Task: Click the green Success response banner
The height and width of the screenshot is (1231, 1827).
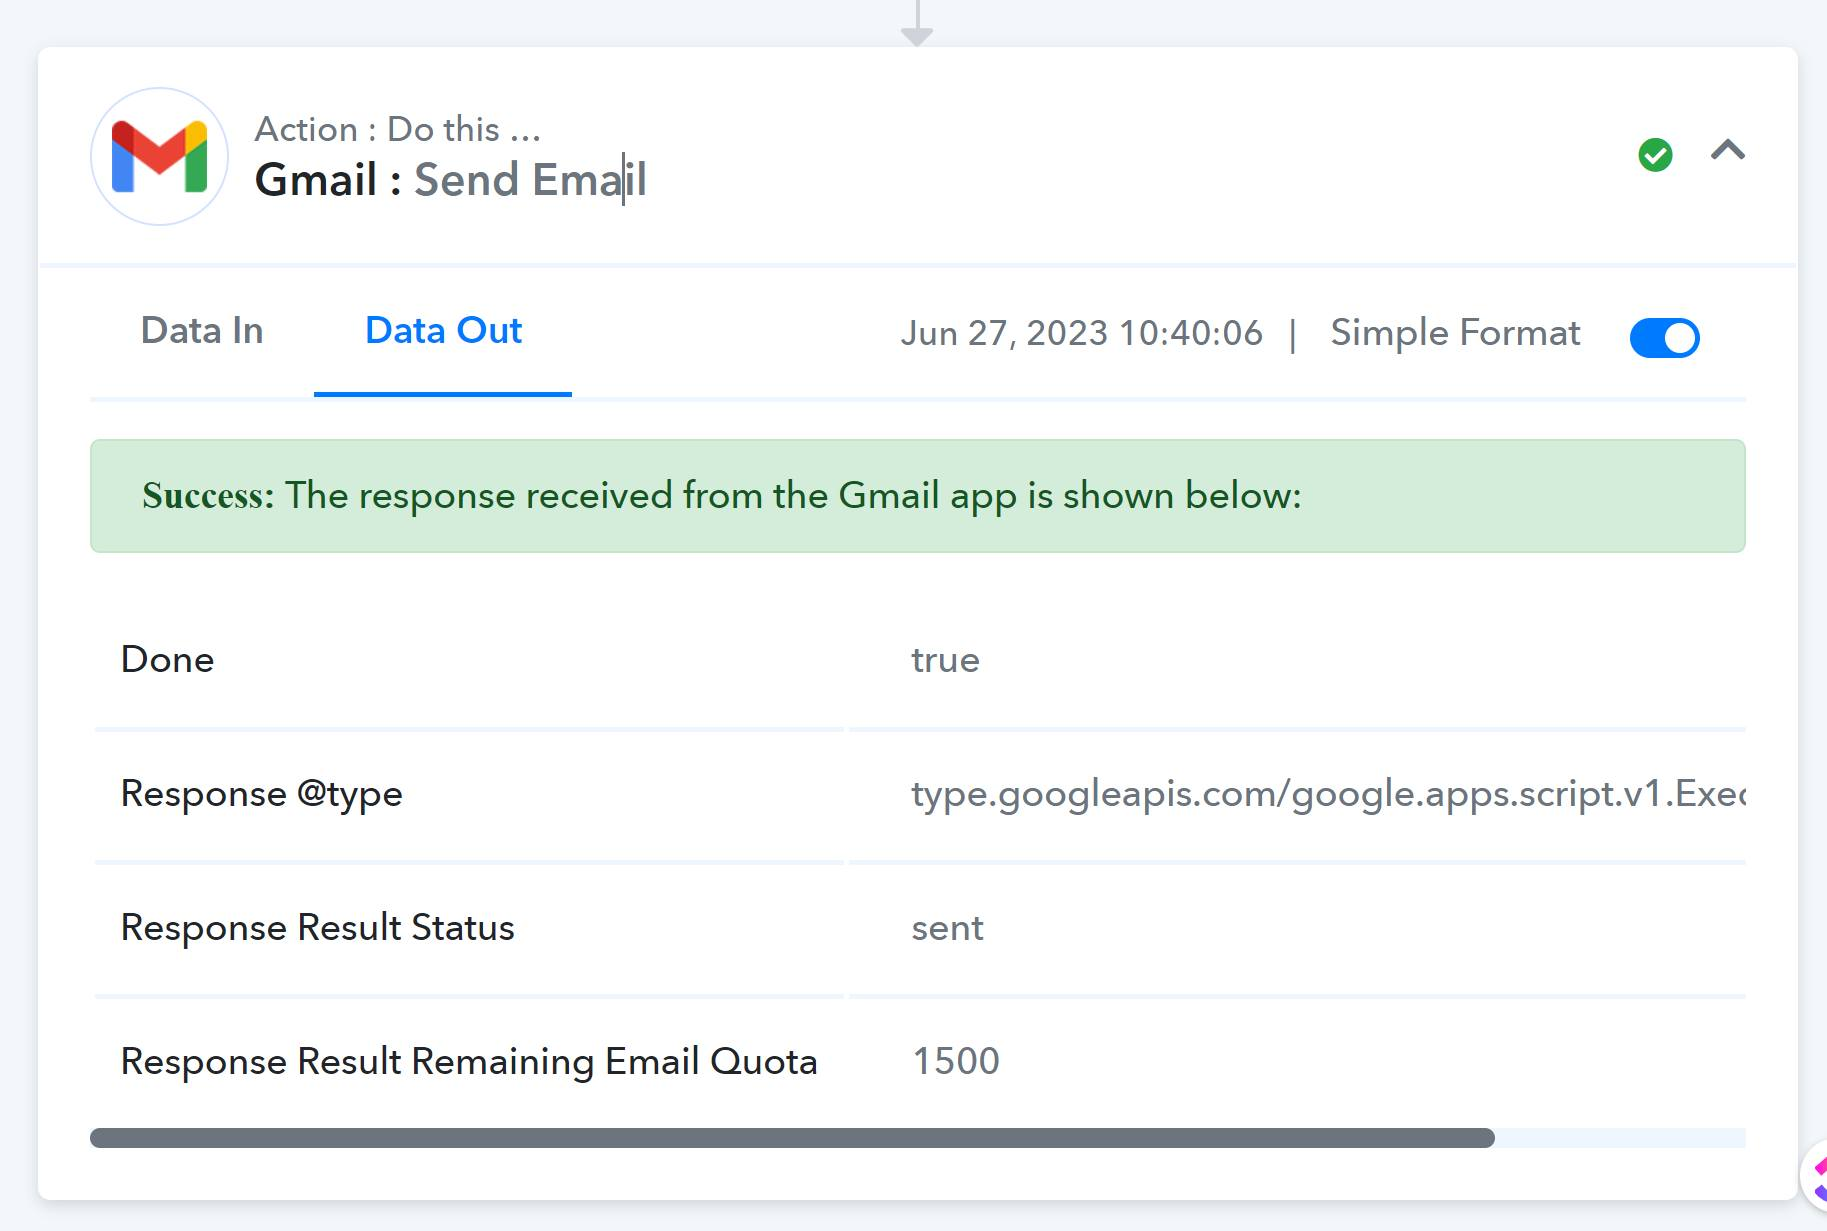Action: (917, 496)
